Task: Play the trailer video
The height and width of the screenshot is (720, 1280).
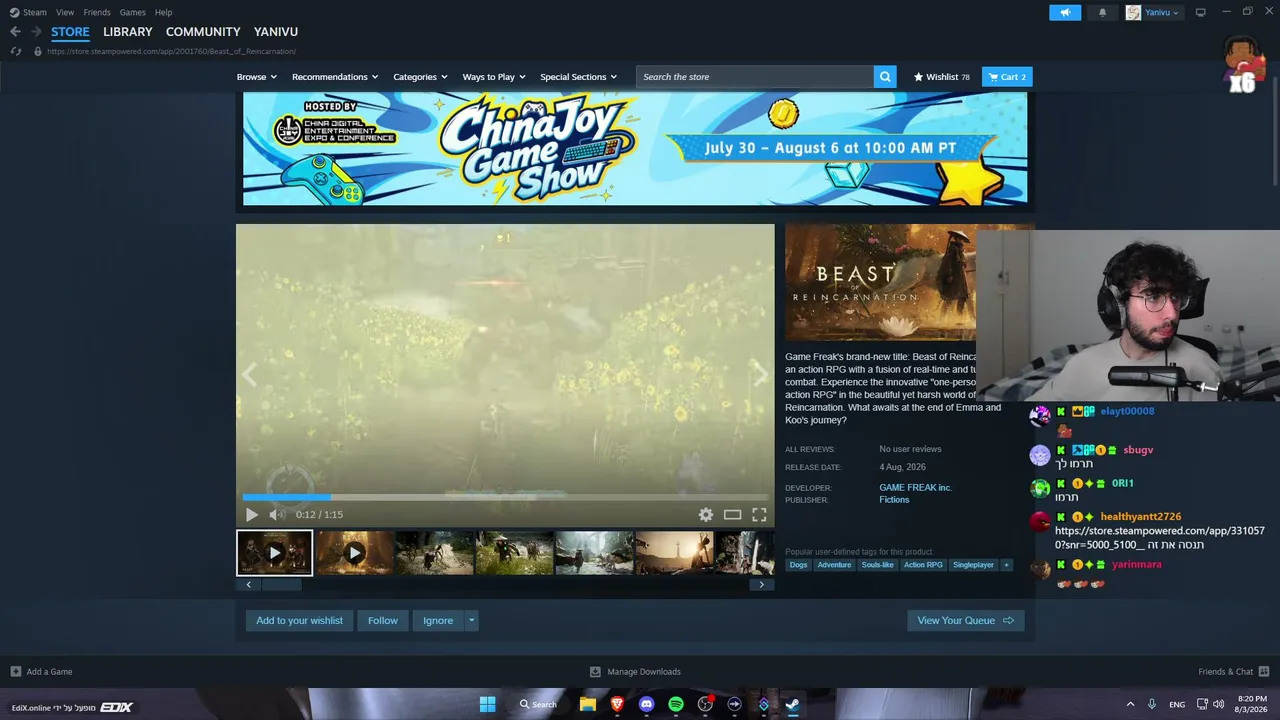Action: (x=251, y=515)
